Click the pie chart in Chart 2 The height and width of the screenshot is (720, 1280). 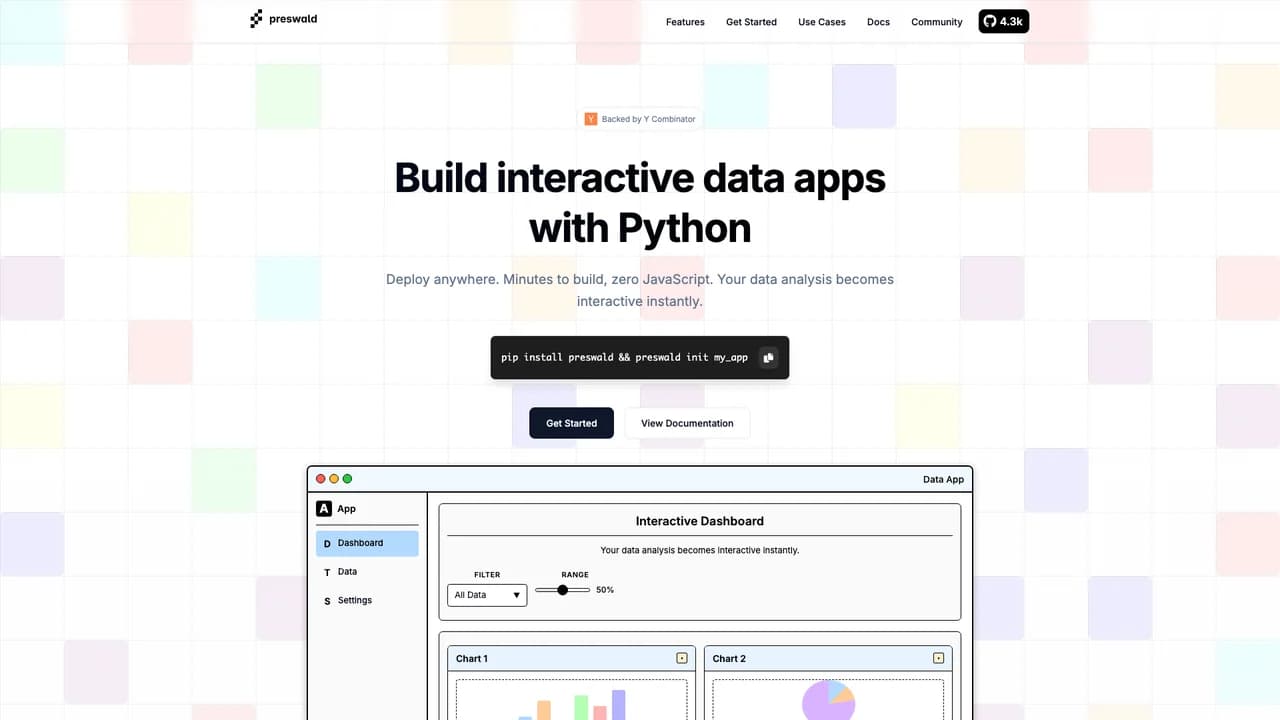point(828,700)
